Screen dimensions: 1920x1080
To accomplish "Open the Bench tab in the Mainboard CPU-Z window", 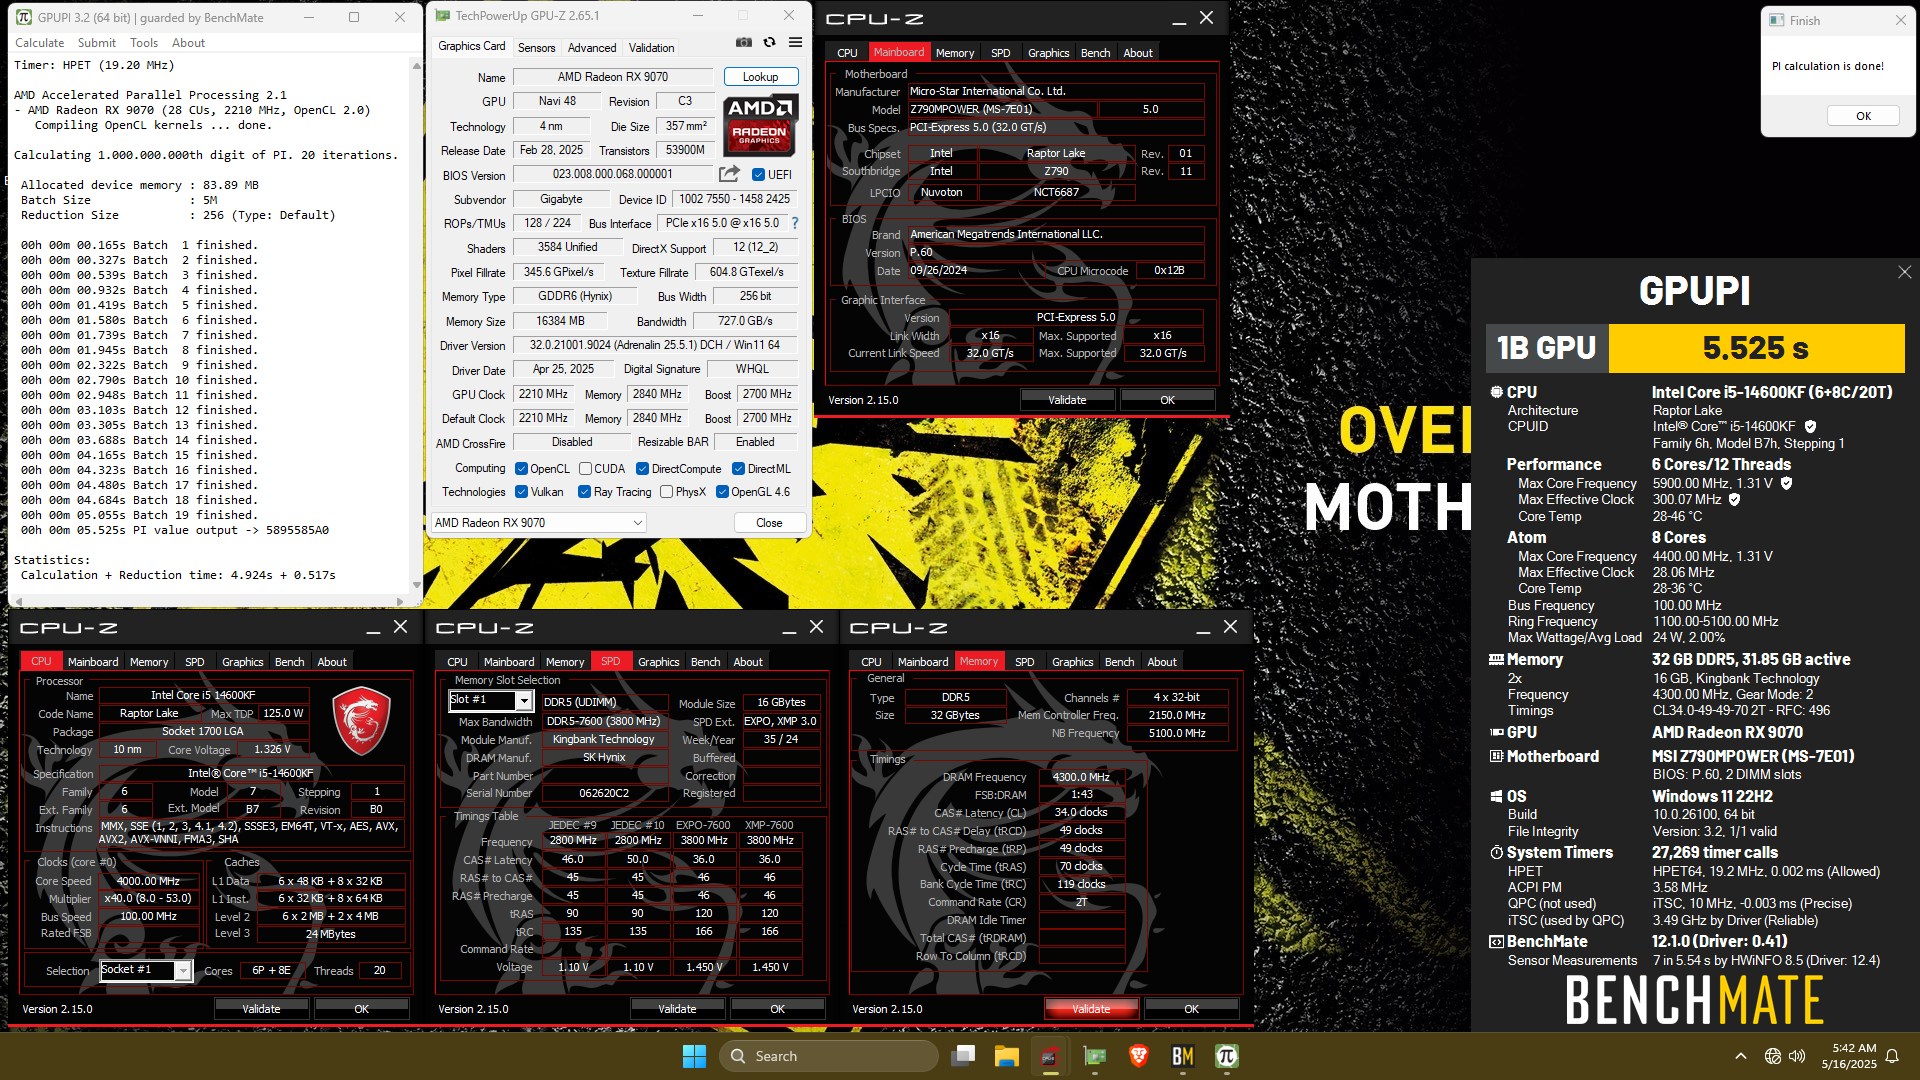I will click(x=1095, y=53).
